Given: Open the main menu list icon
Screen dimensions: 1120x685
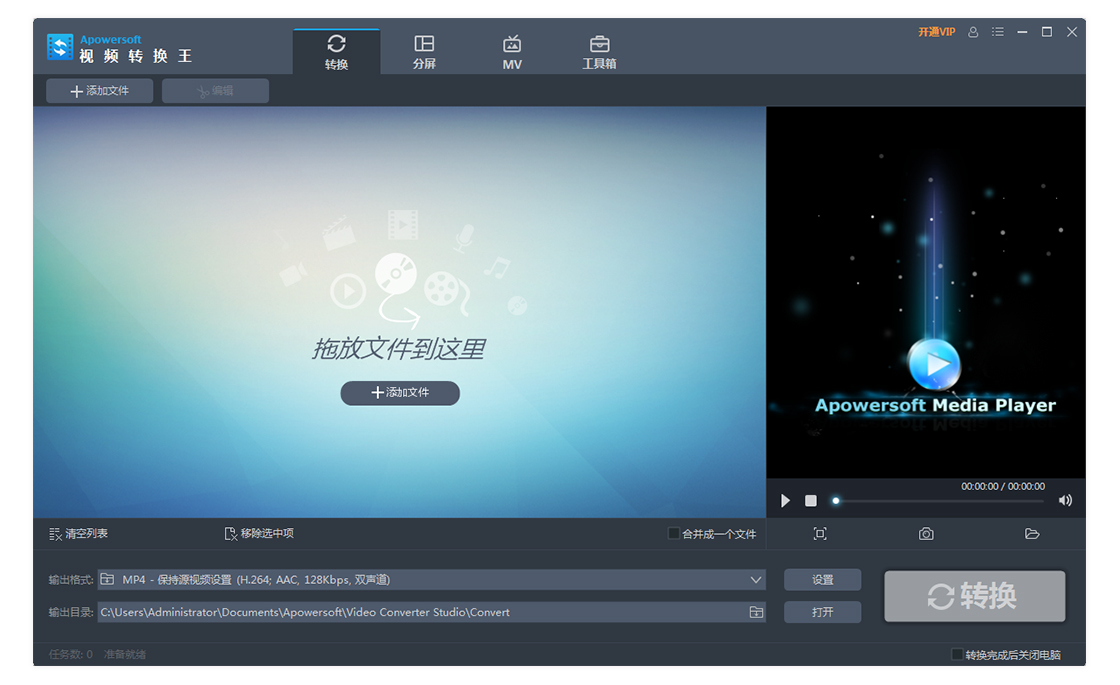Looking at the screenshot, I should tap(998, 32).
